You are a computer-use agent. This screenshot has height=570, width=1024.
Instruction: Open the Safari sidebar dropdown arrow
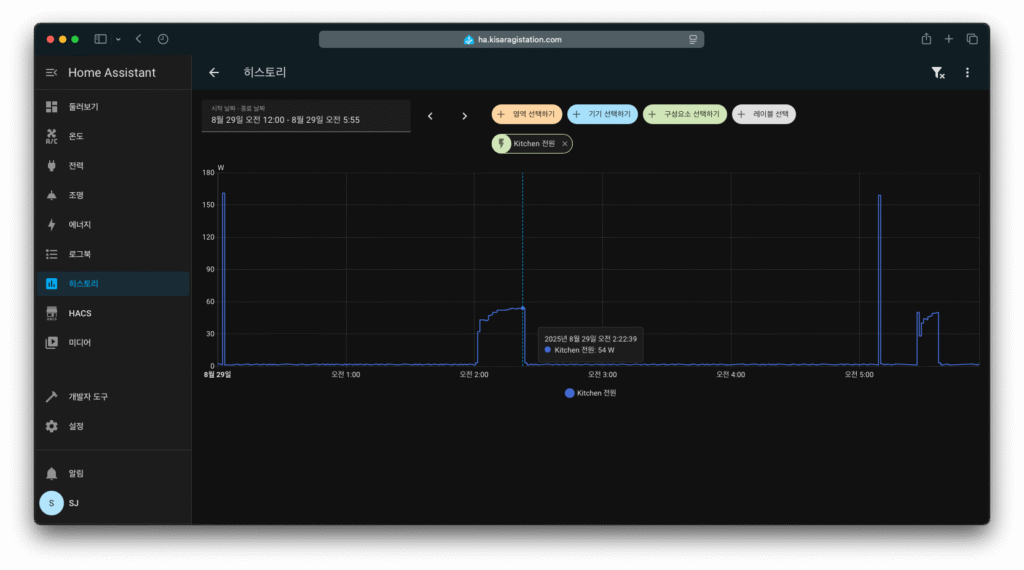click(x=118, y=39)
